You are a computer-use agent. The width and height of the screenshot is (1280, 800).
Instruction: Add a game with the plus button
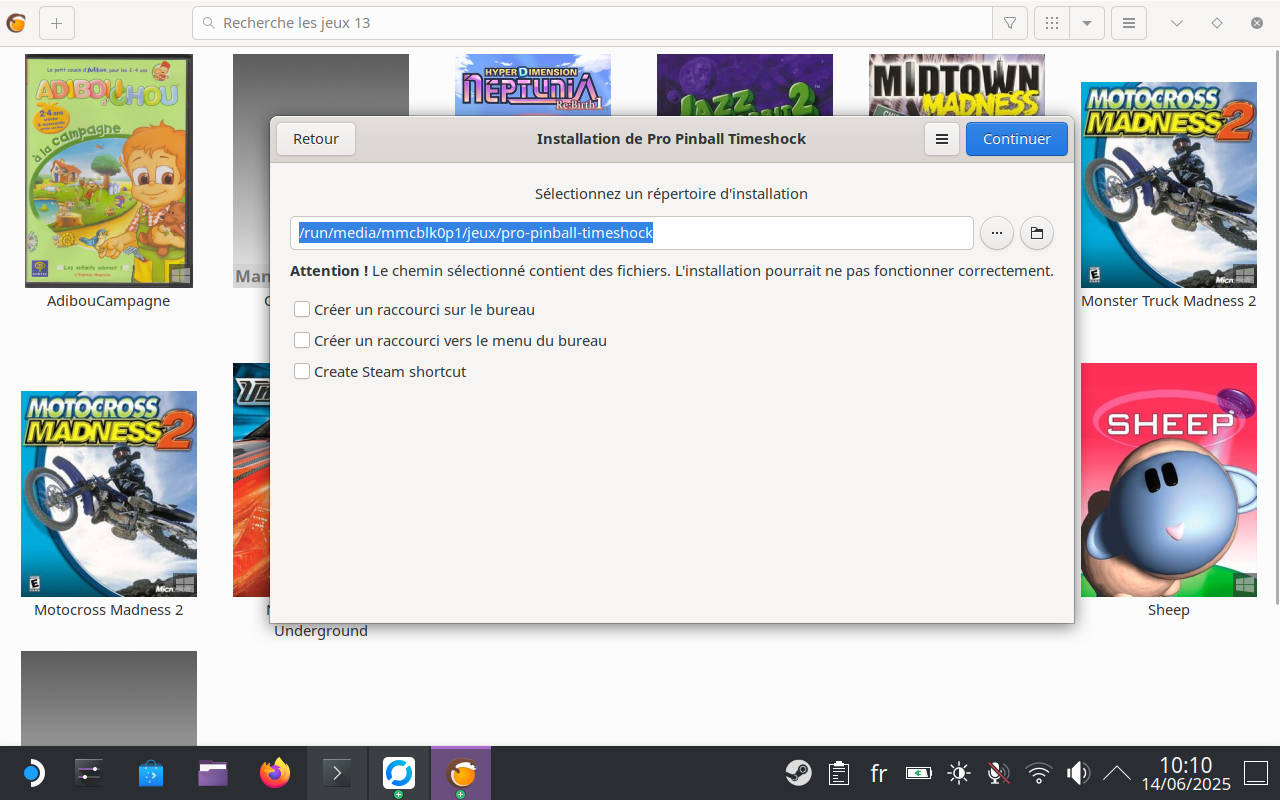coord(56,23)
